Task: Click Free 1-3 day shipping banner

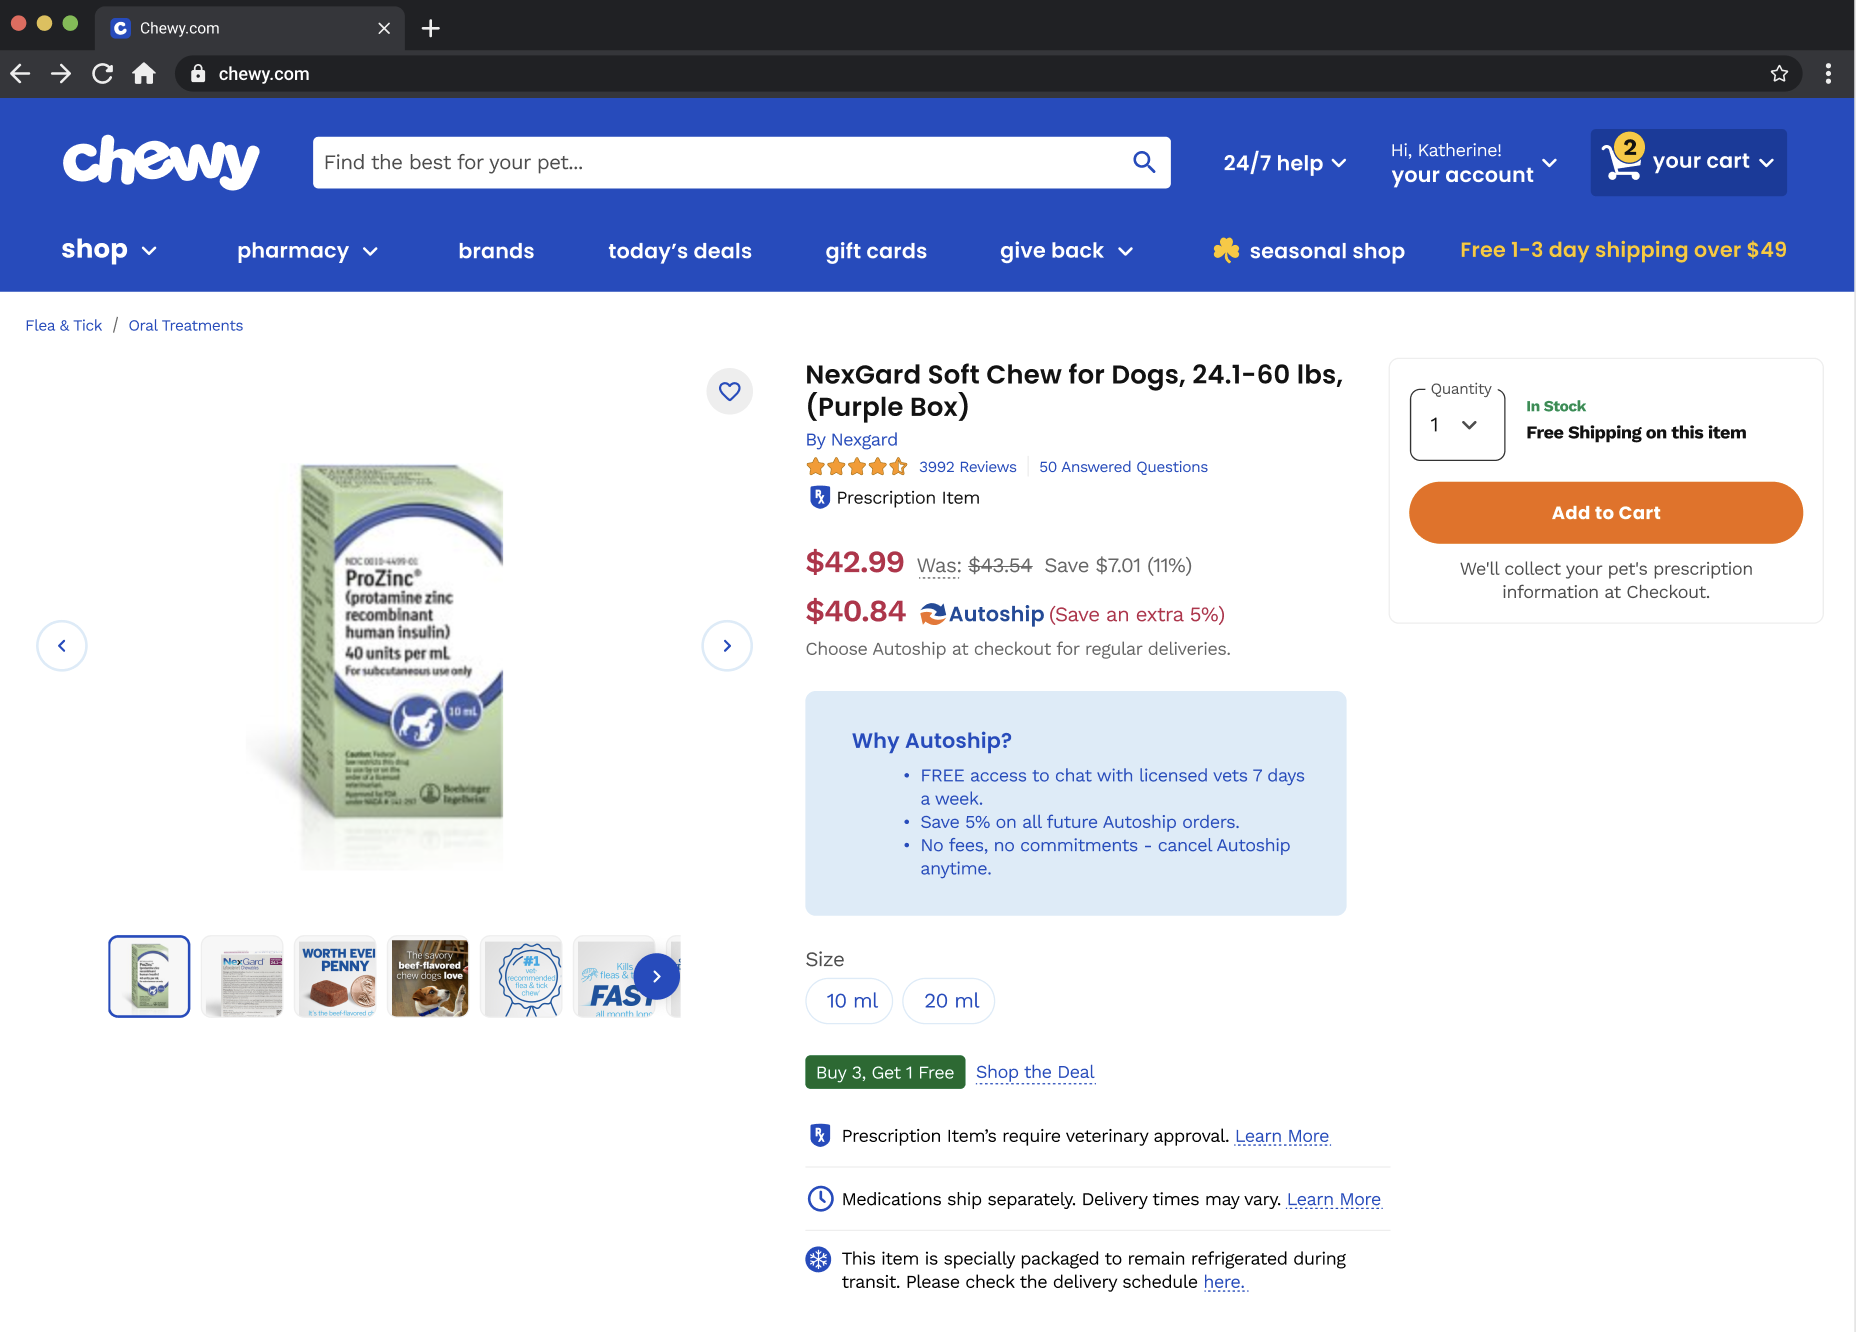Action: click(1623, 250)
